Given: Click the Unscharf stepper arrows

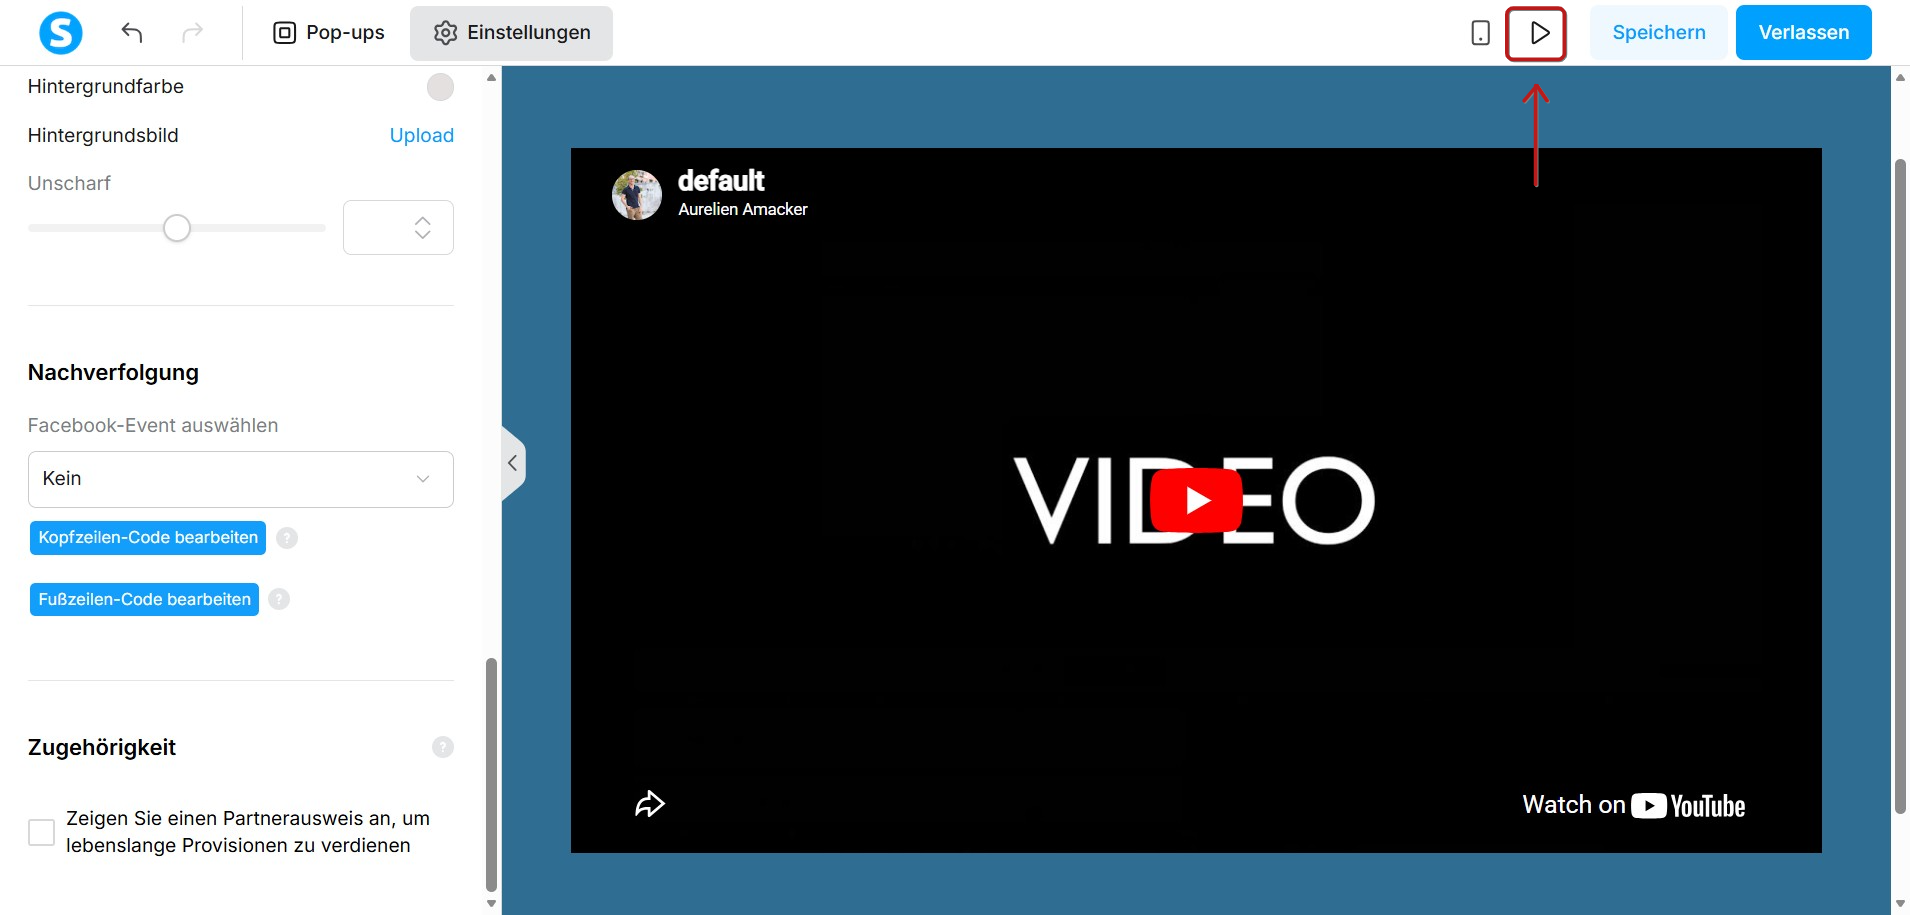Looking at the screenshot, I should tap(423, 228).
